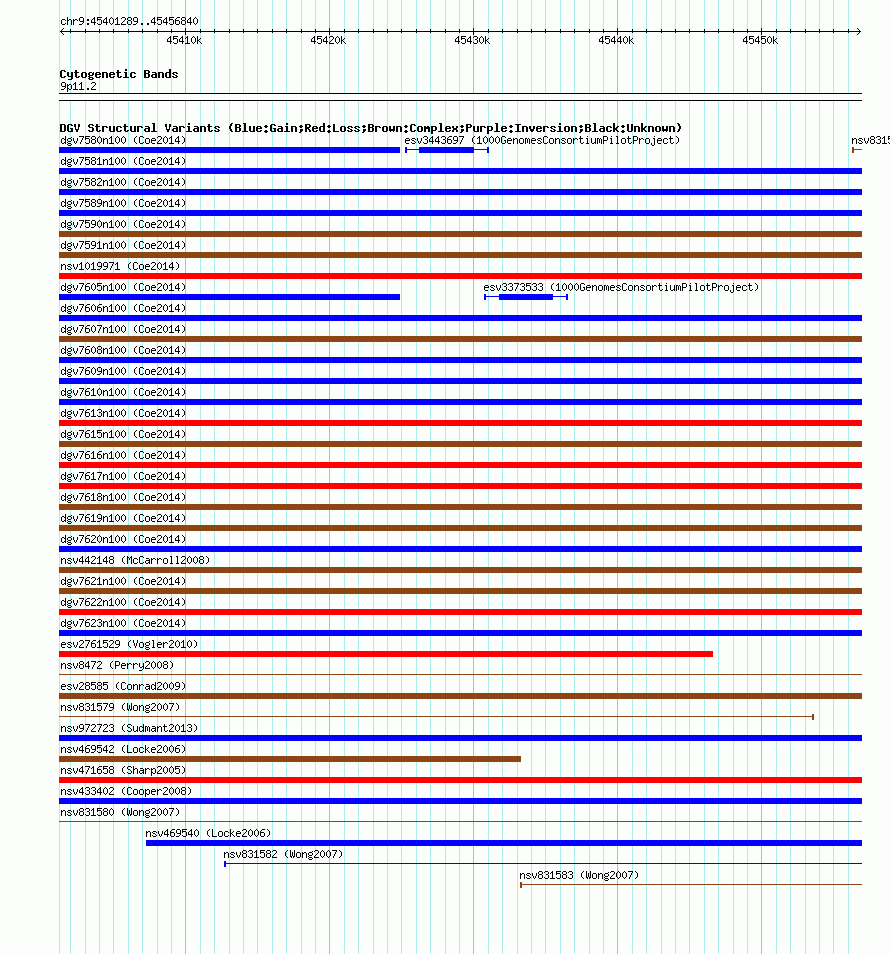This screenshot has width=890, height=954.
Task: Click the dgv7613n100 (Coe2014) label
Action: pos(123,413)
